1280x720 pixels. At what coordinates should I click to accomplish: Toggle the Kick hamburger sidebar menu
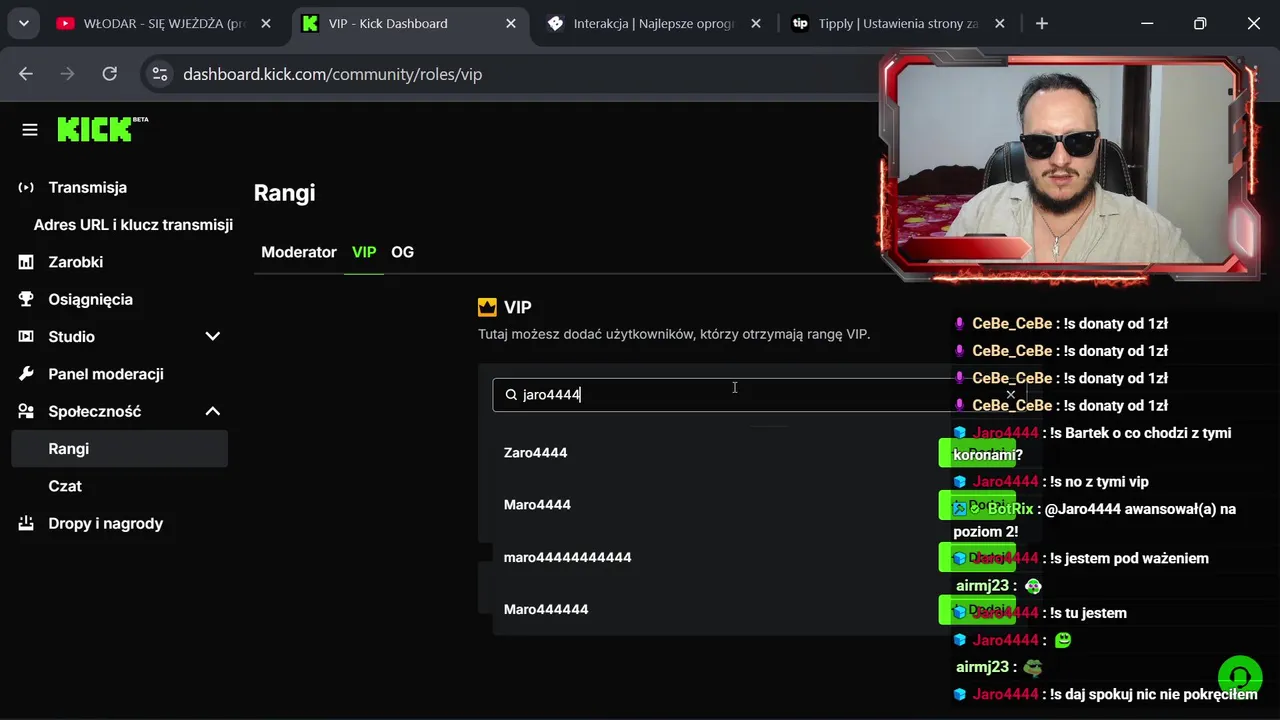pos(30,130)
